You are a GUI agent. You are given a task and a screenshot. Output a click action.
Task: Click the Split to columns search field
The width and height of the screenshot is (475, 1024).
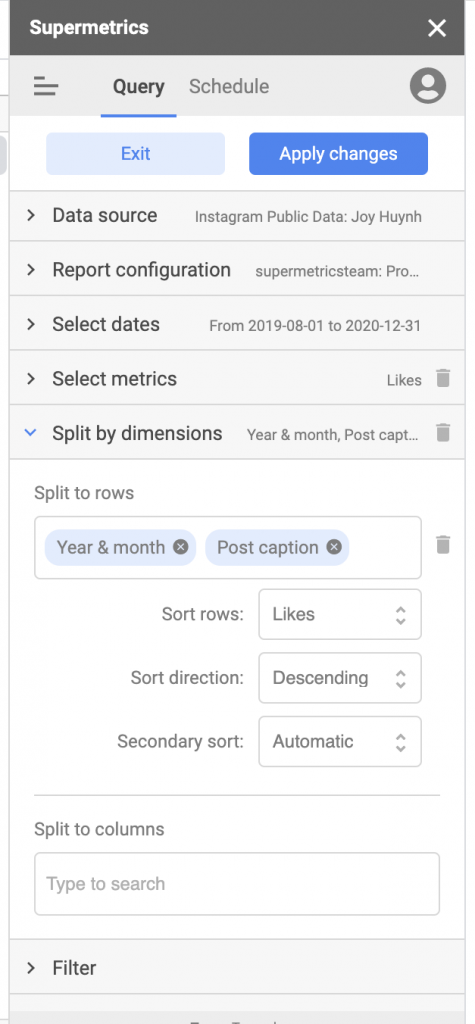click(237, 884)
